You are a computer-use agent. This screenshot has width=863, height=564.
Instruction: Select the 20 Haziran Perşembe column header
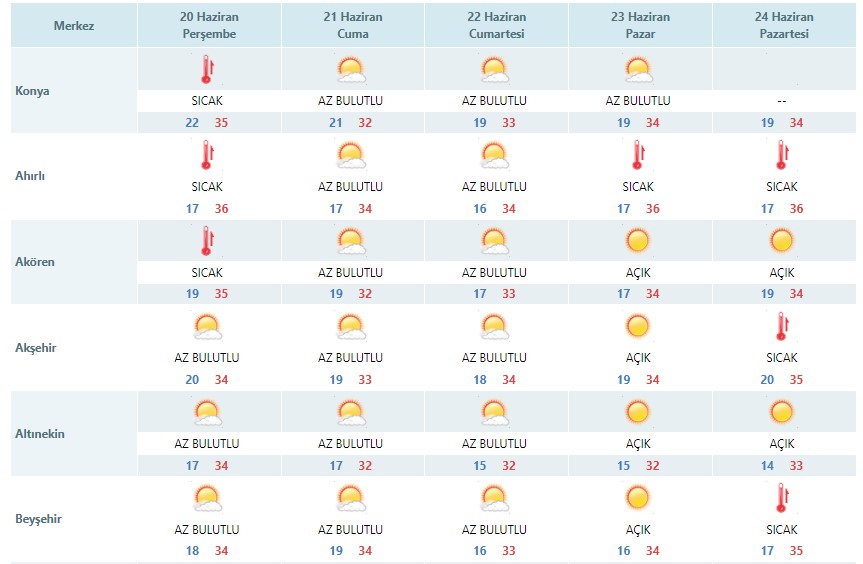(209, 25)
